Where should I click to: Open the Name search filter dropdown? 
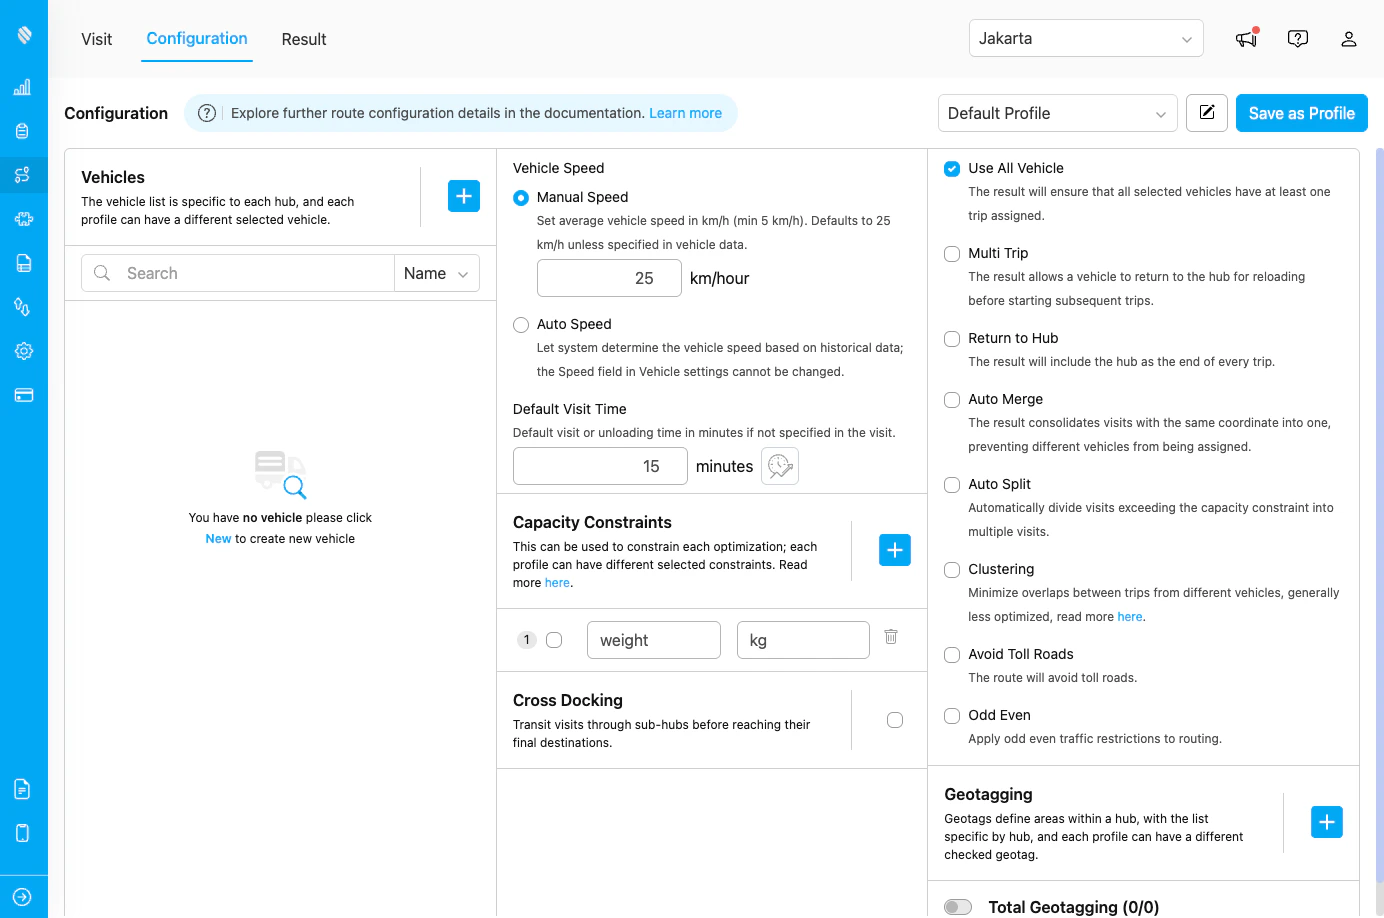click(x=437, y=273)
